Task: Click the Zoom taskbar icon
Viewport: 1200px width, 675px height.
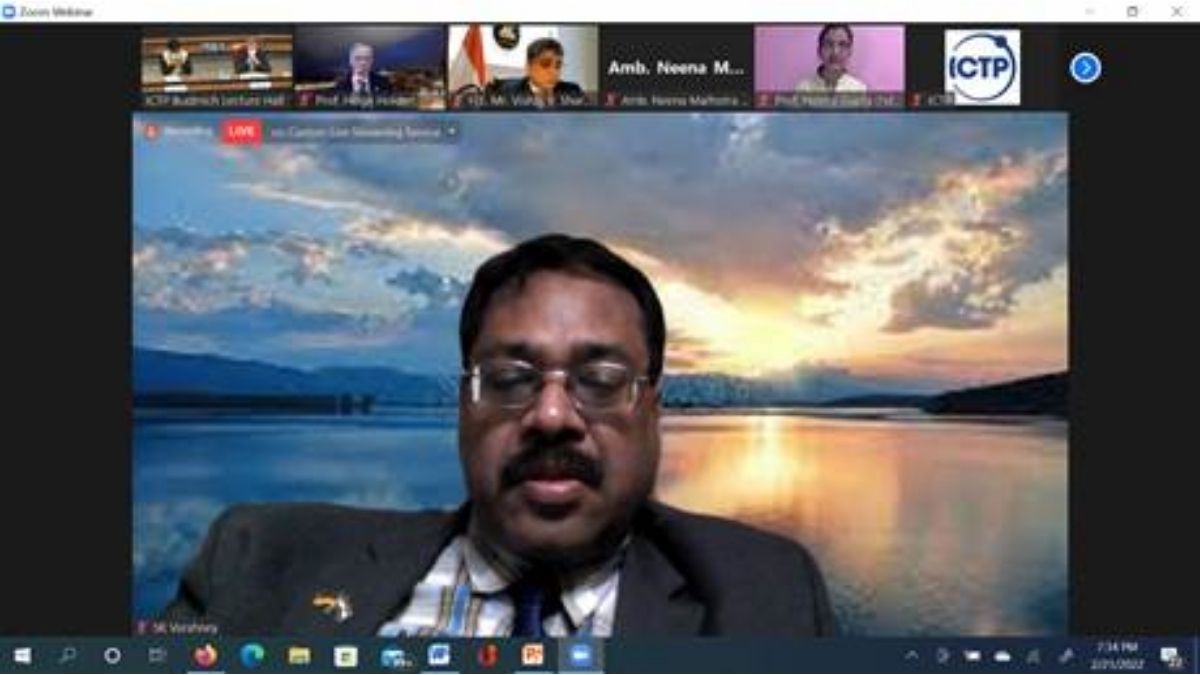Action: (580, 656)
